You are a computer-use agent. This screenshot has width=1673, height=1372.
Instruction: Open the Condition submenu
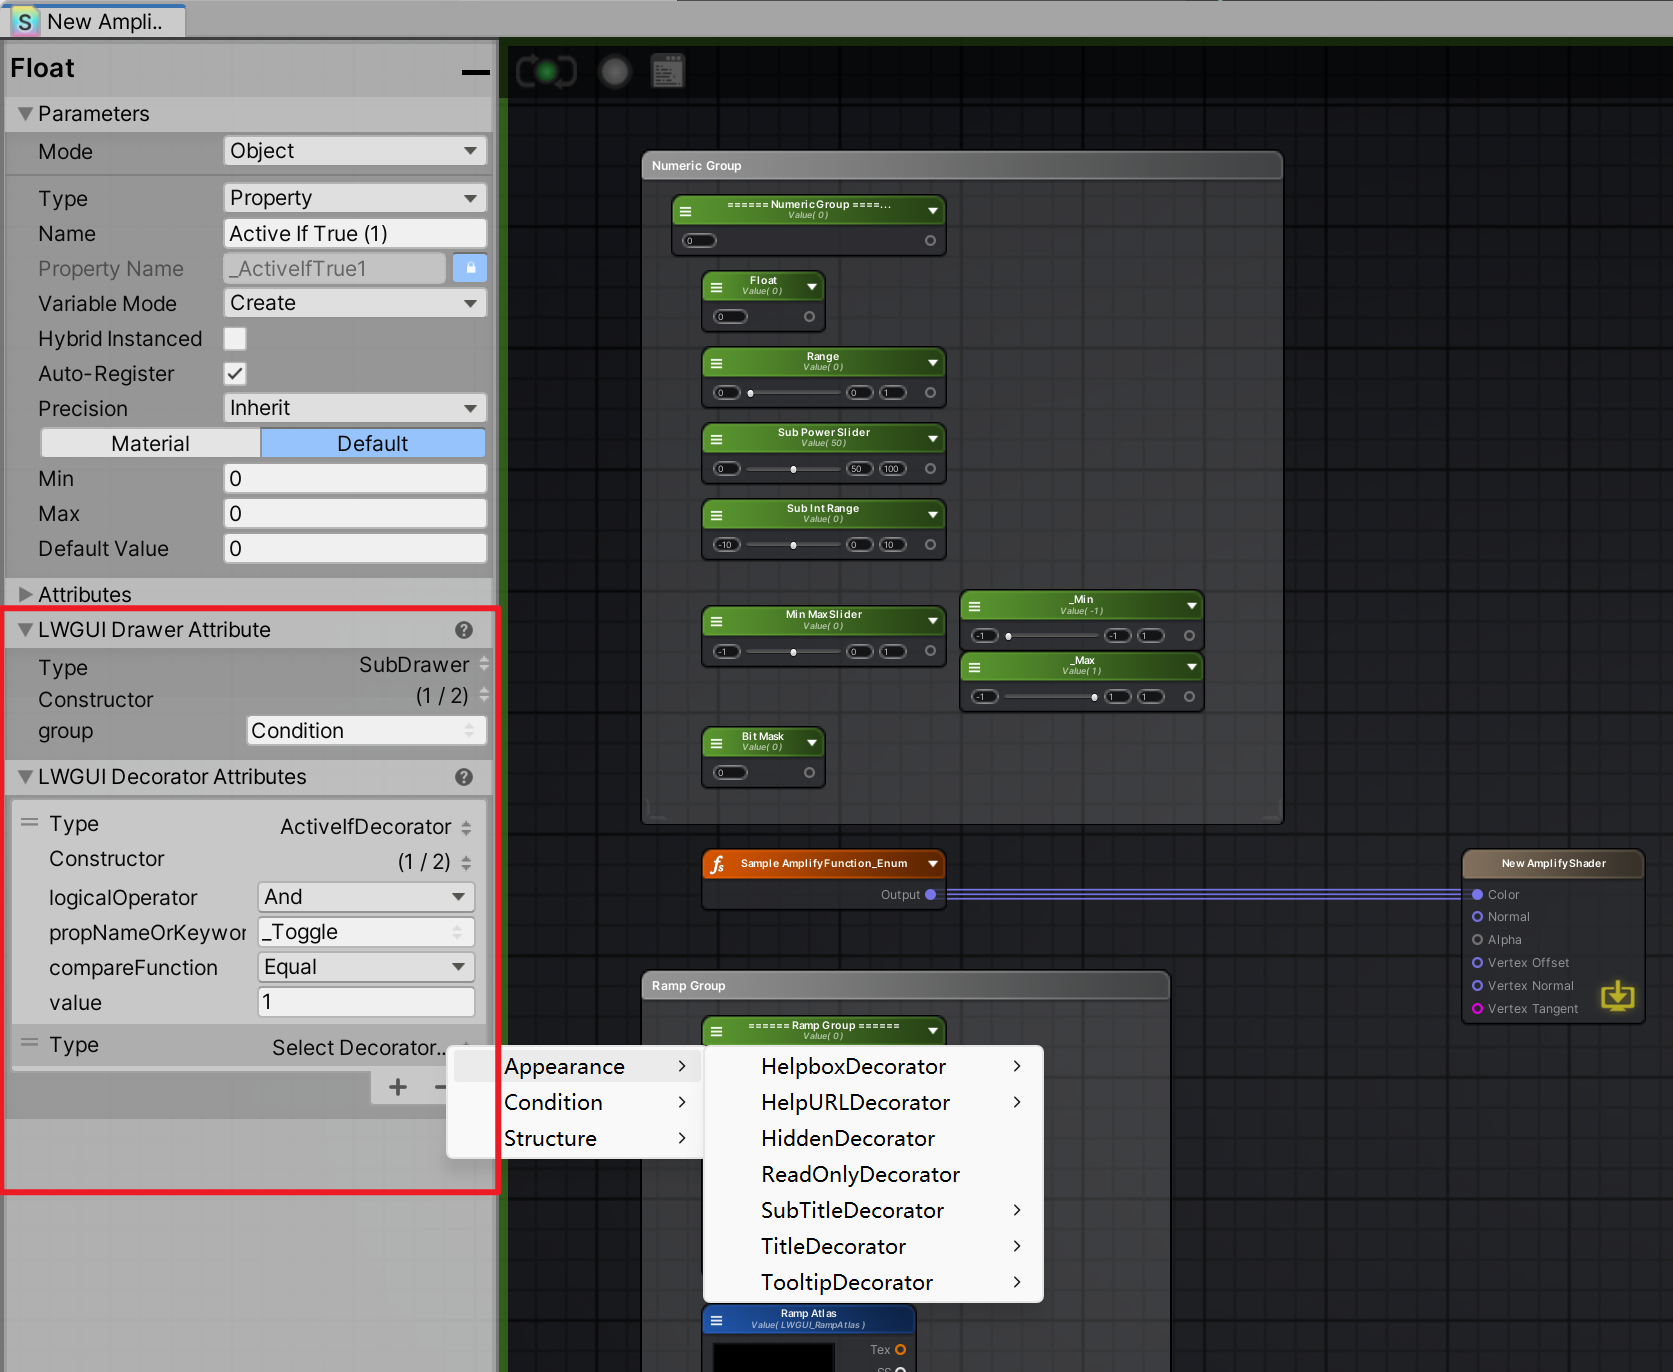coord(576,1102)
